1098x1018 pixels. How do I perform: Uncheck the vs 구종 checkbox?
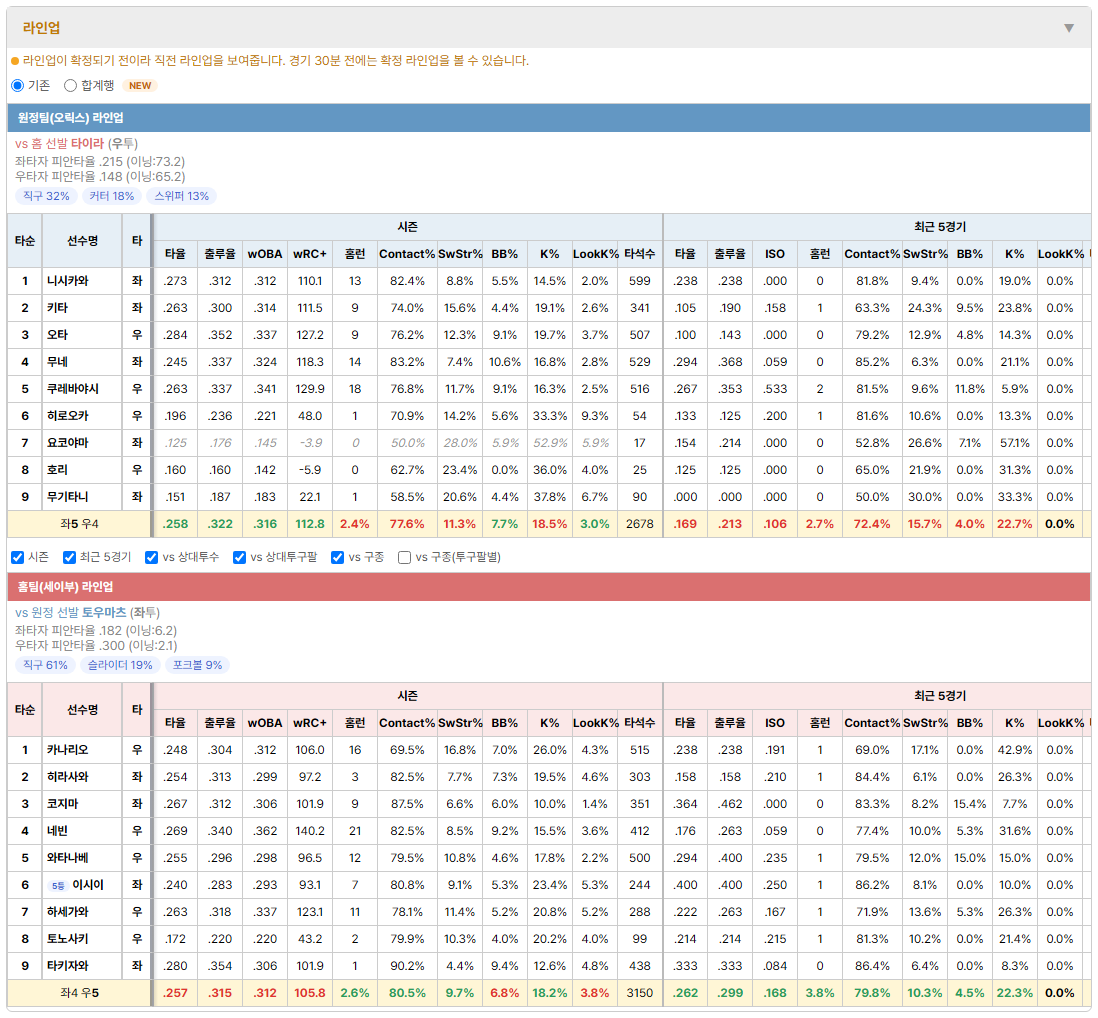[338, 557]
